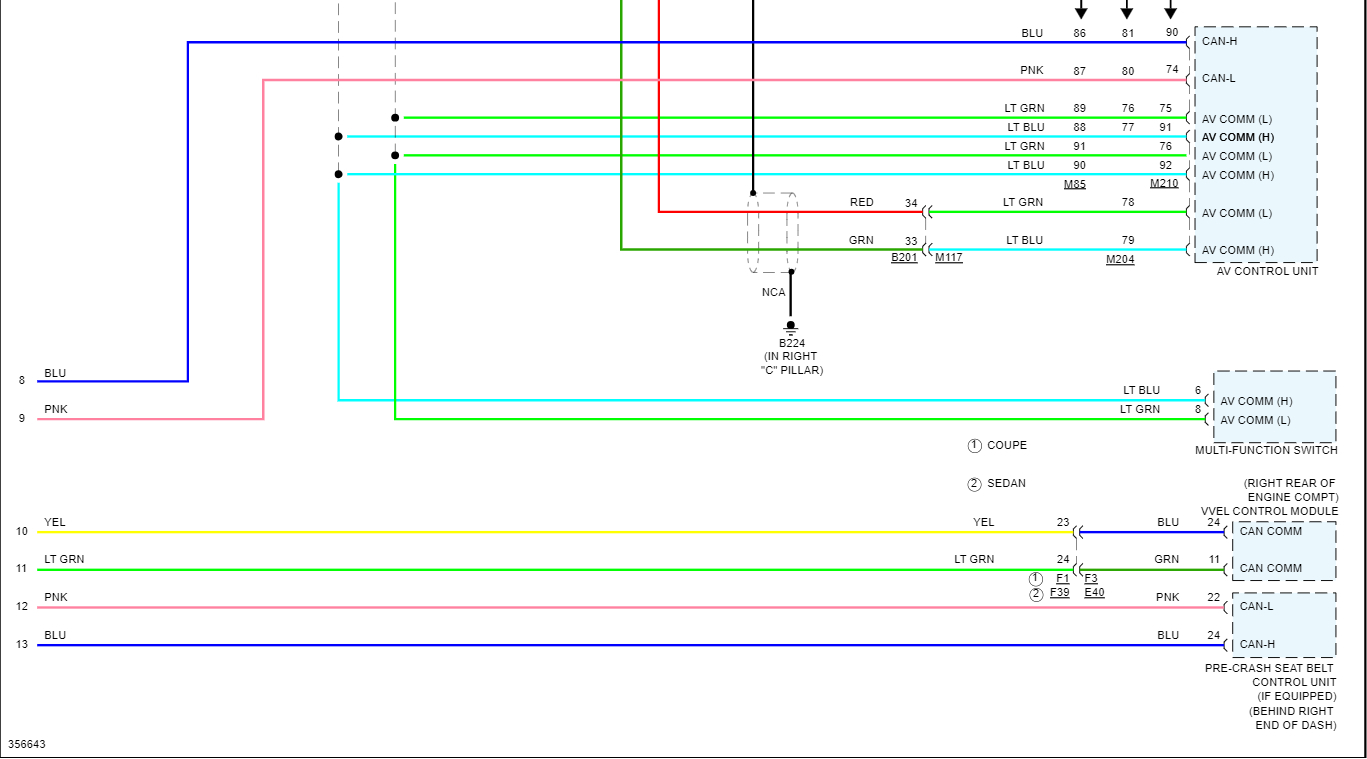
Task: Click pin 6 of the Multi-Function Switch
Action: click(1198, 391)
